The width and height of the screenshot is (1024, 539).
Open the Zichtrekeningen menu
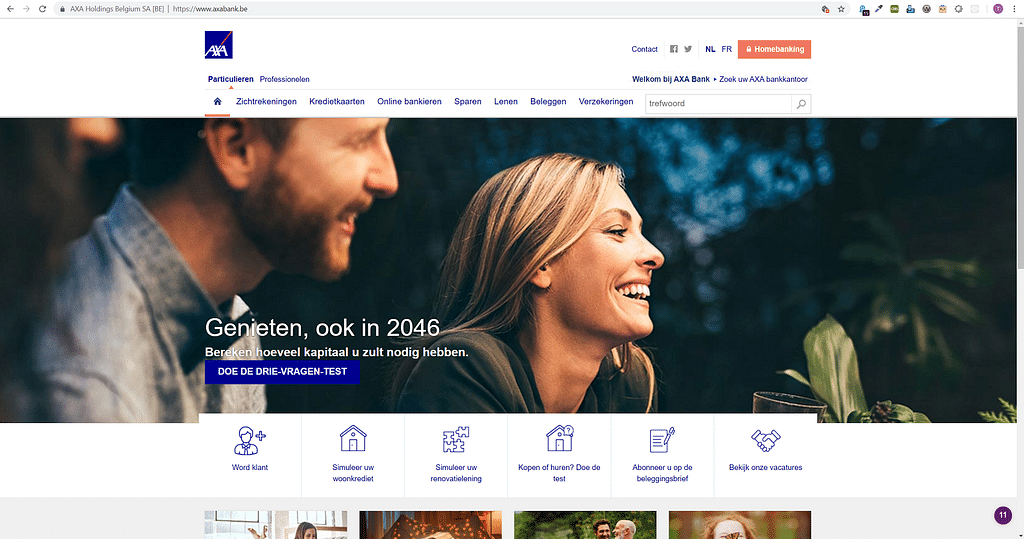(266, 101)
